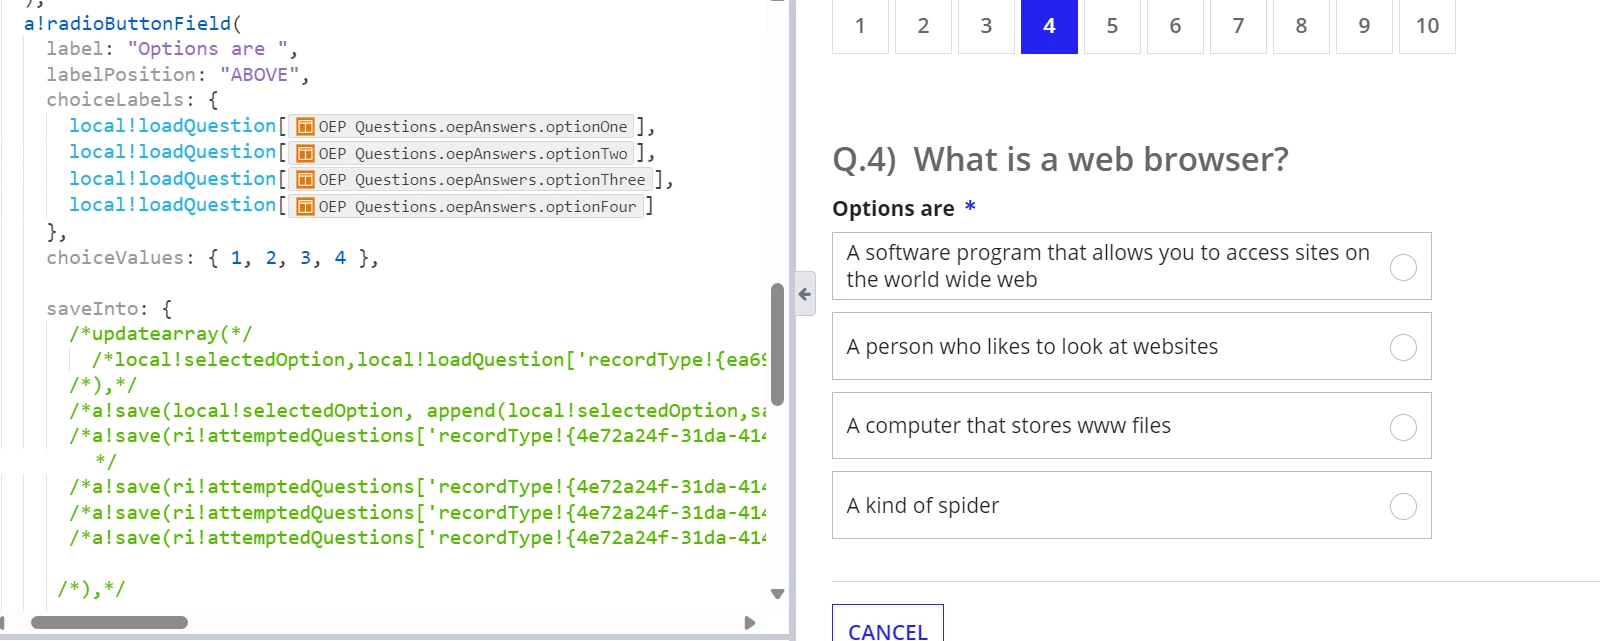The width and height of the screenshot is (1600, 641).
Task: Click the optionFour record field icon
Action: click(305, 207)
